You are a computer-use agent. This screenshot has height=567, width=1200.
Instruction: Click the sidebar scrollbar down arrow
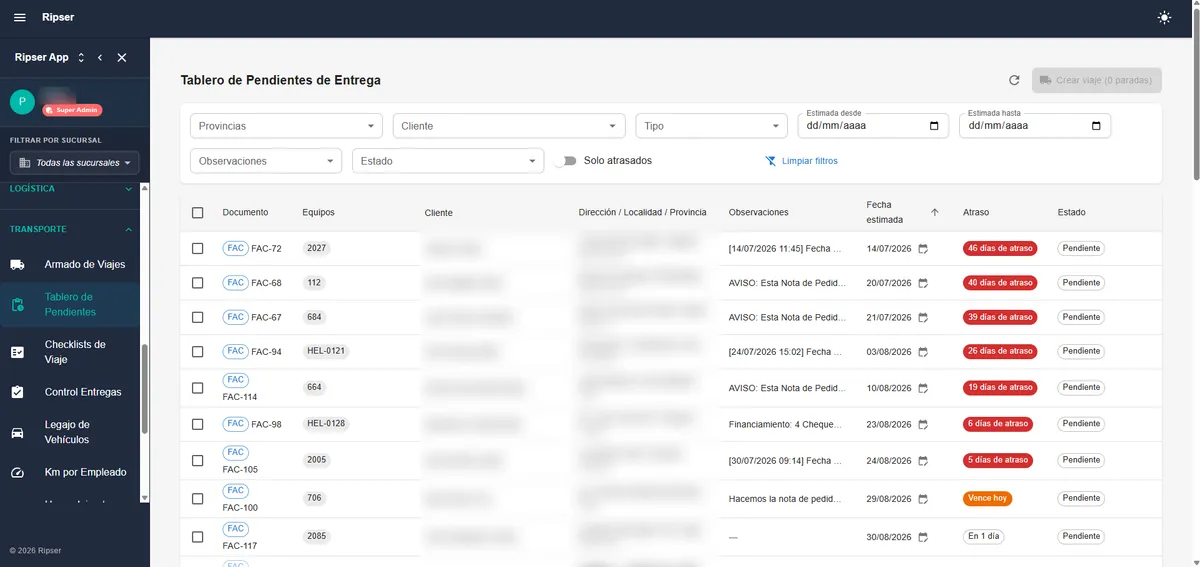point(145,497)
